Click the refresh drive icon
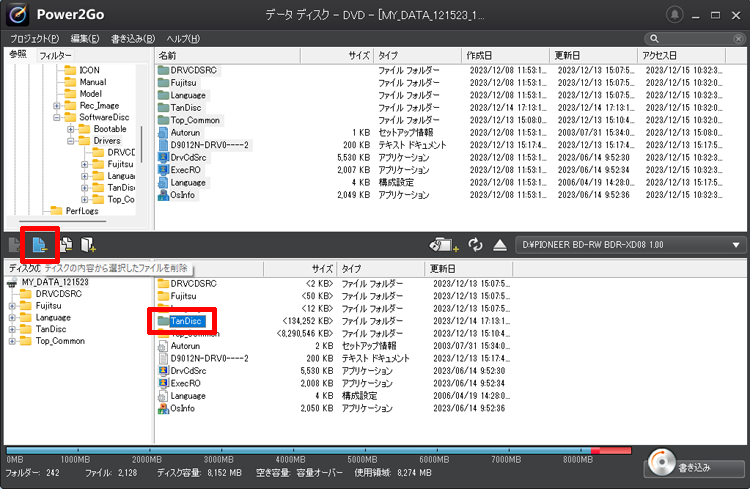 [475, 245]
